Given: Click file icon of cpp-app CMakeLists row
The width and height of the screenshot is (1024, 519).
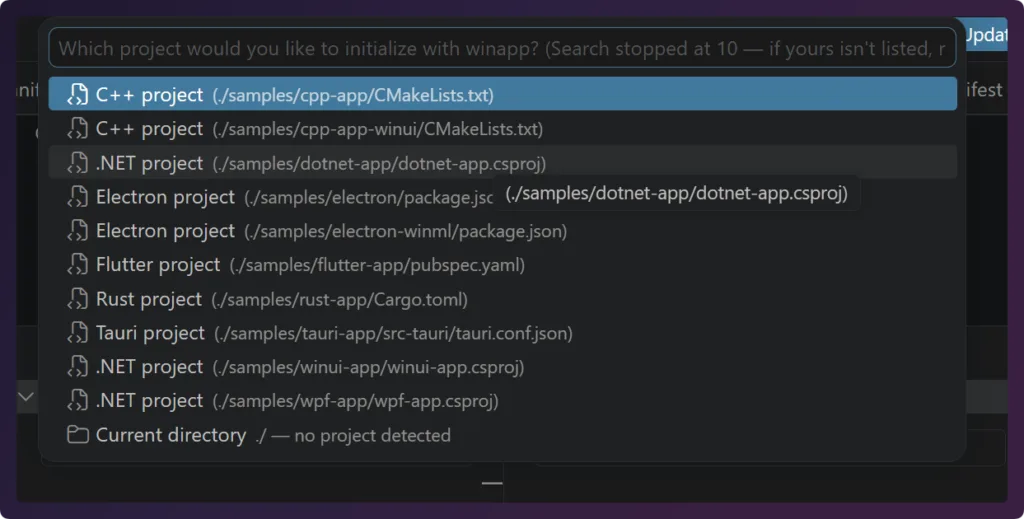Looking at the screenshot, I should pyautogui.click(x=78, y=95).
